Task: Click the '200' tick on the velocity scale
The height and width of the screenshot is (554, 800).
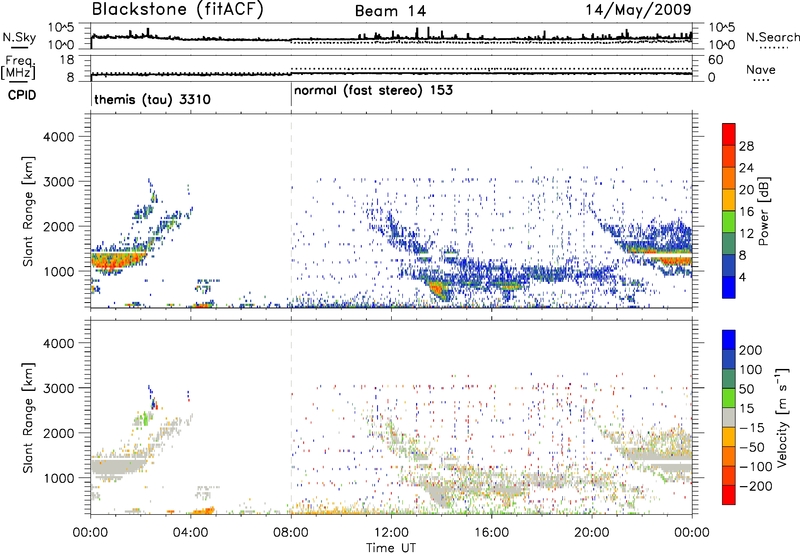Action: [751, 350]
